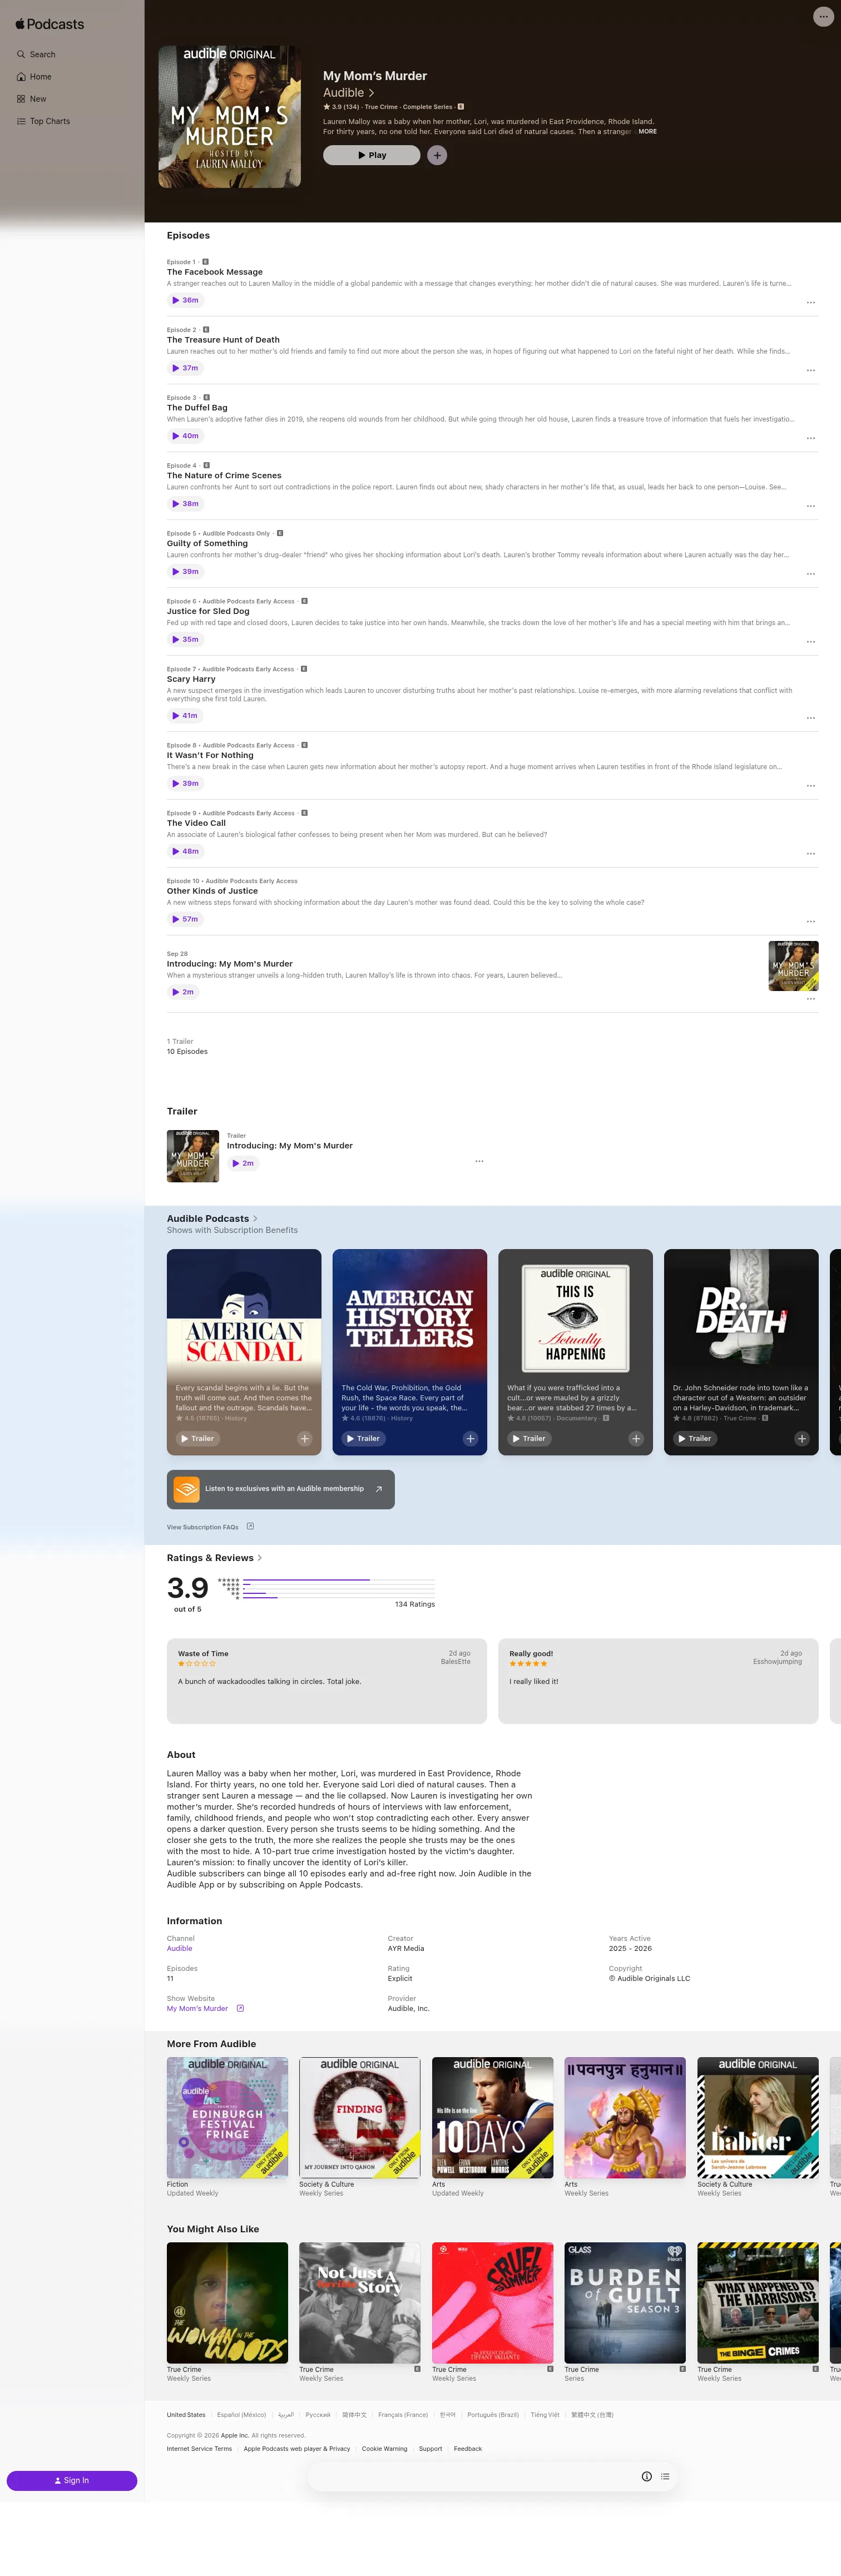Add American Scandal with plus button
This screenshot has width=841, height=2576.
(x=305, y=1438)
